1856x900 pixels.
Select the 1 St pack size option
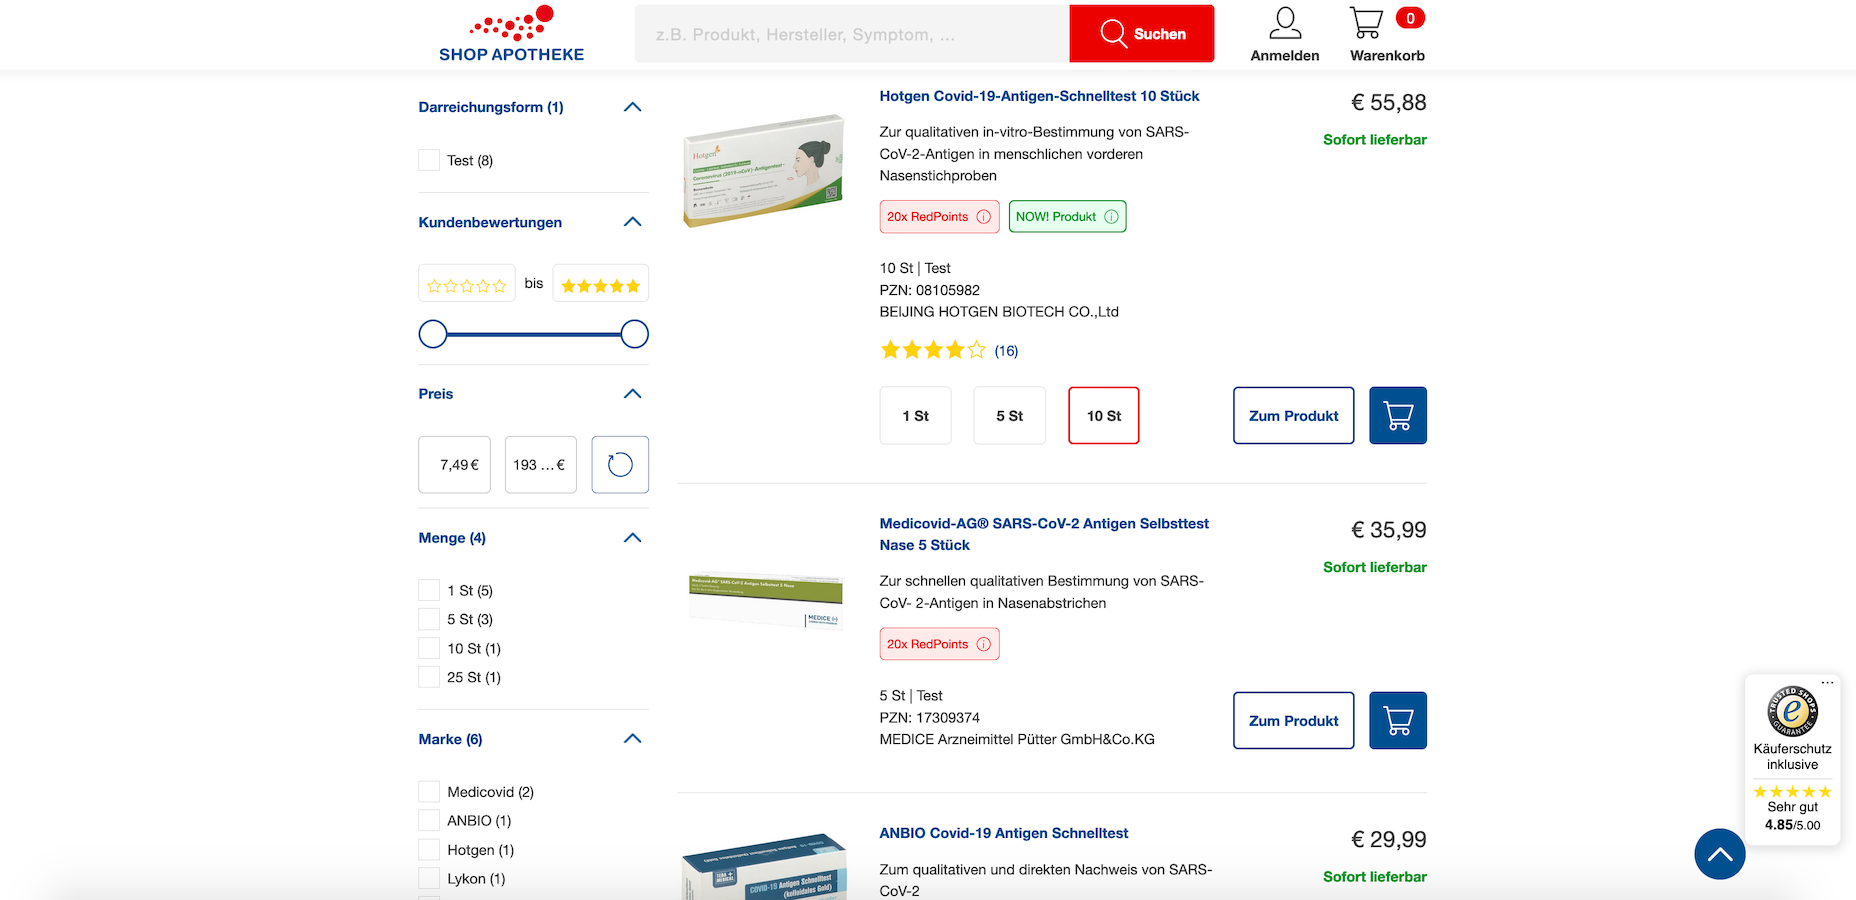point(915,416)
